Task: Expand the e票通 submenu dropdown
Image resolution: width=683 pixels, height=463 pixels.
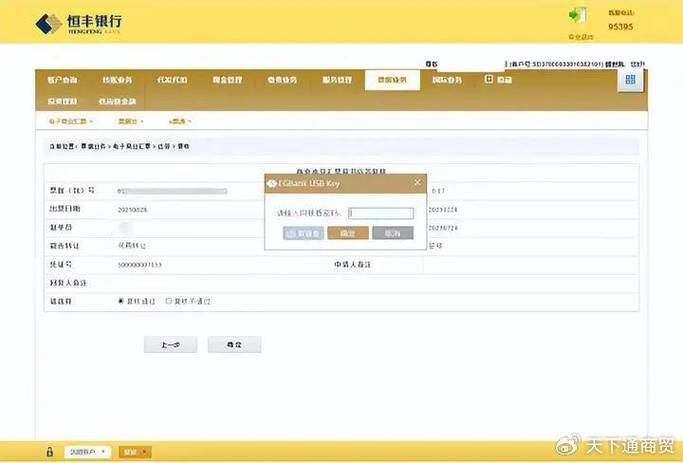Action: [180, 121]
